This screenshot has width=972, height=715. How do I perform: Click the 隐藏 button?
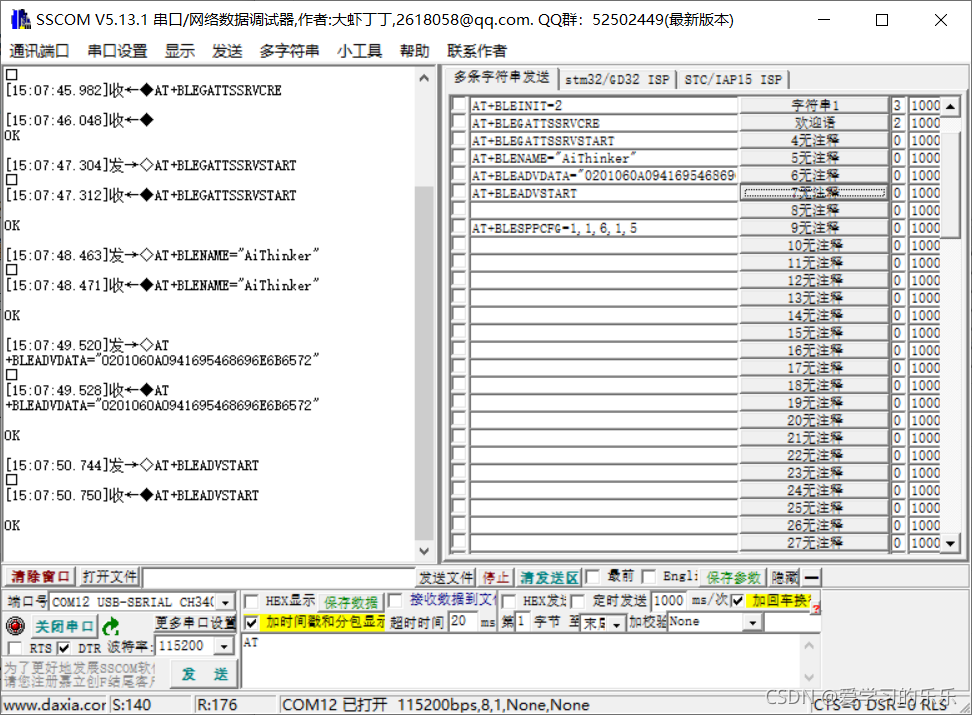785,578
